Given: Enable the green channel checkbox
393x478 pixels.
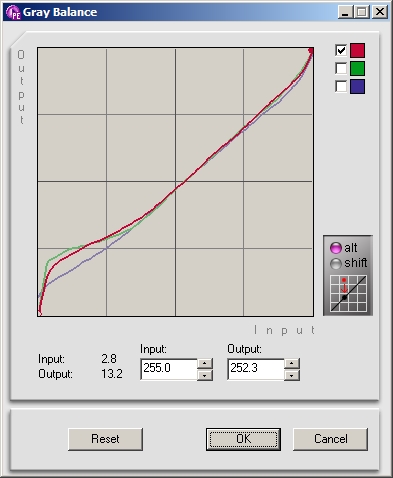Looking at the screenshot, I should 341,69.
